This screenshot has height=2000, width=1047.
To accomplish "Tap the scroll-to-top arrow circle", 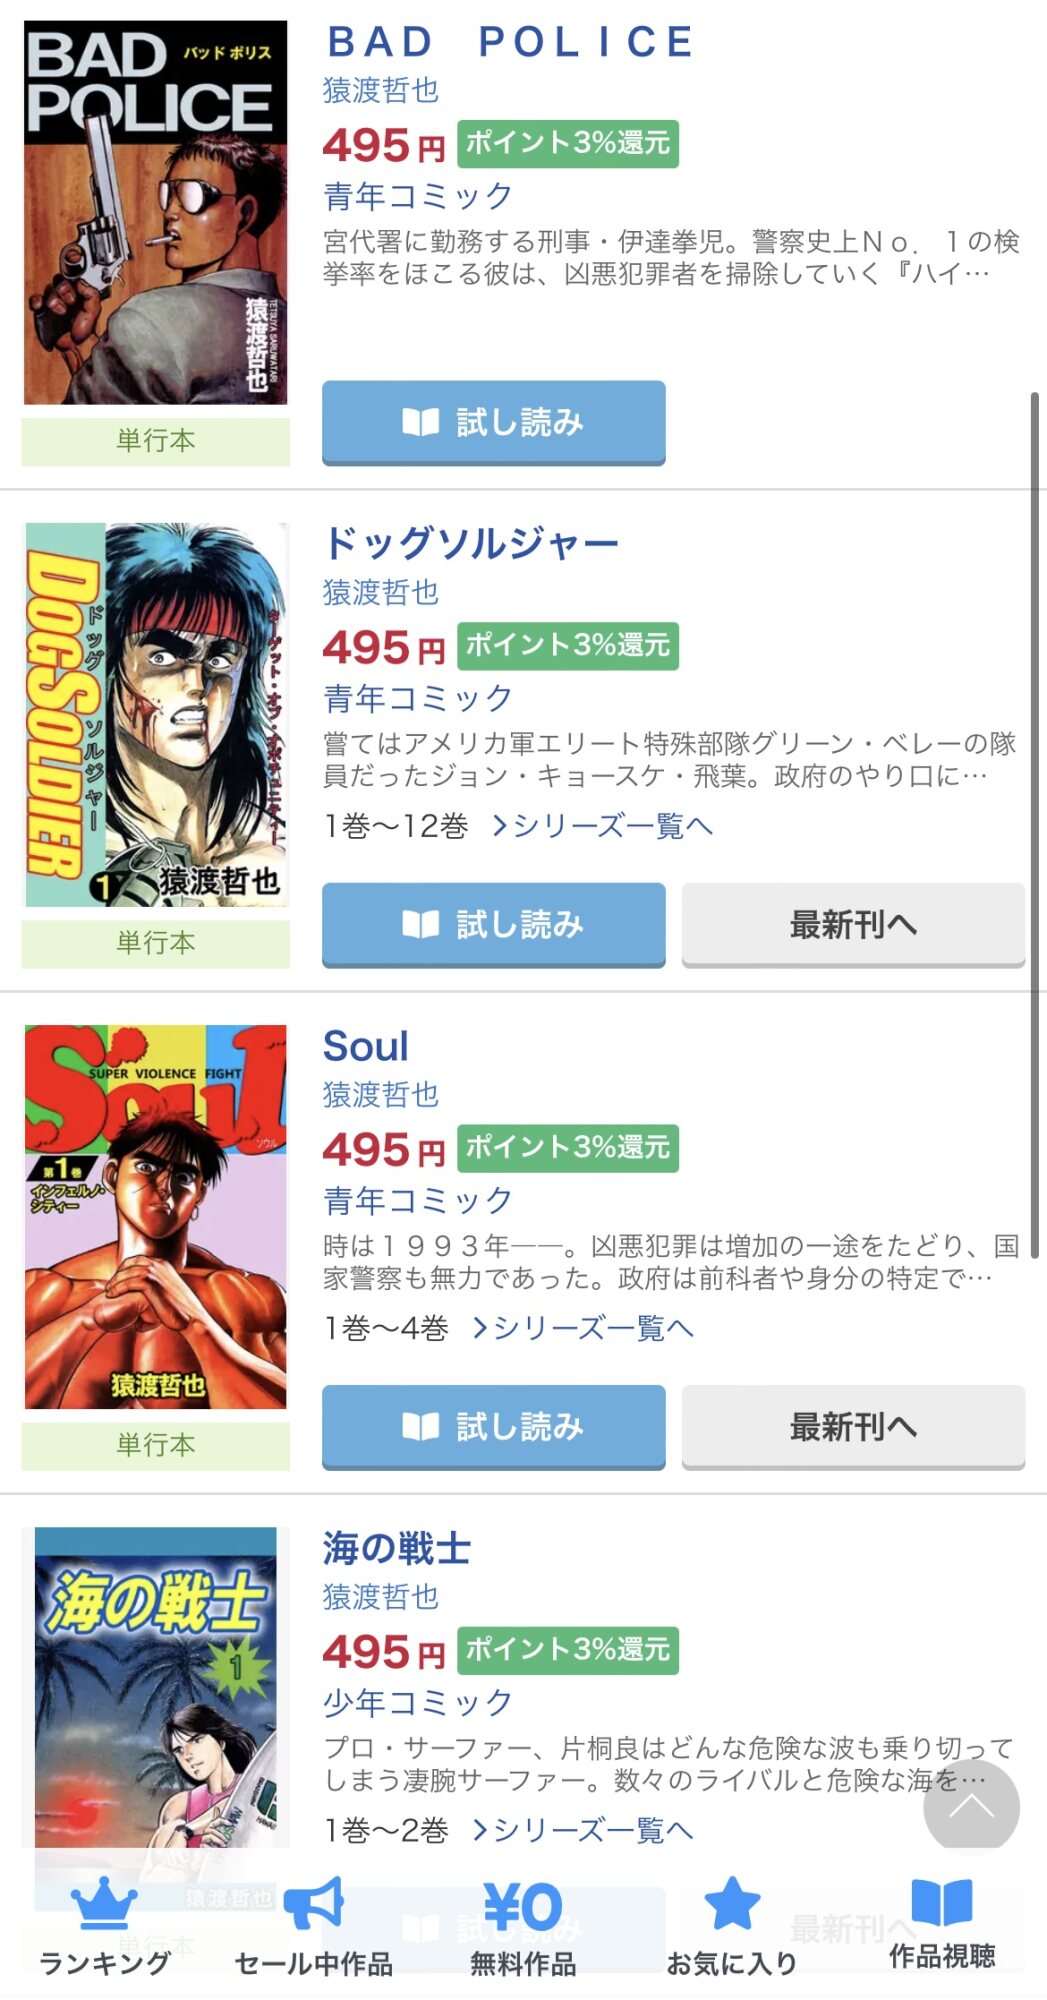I will [x=971, y=1808].
